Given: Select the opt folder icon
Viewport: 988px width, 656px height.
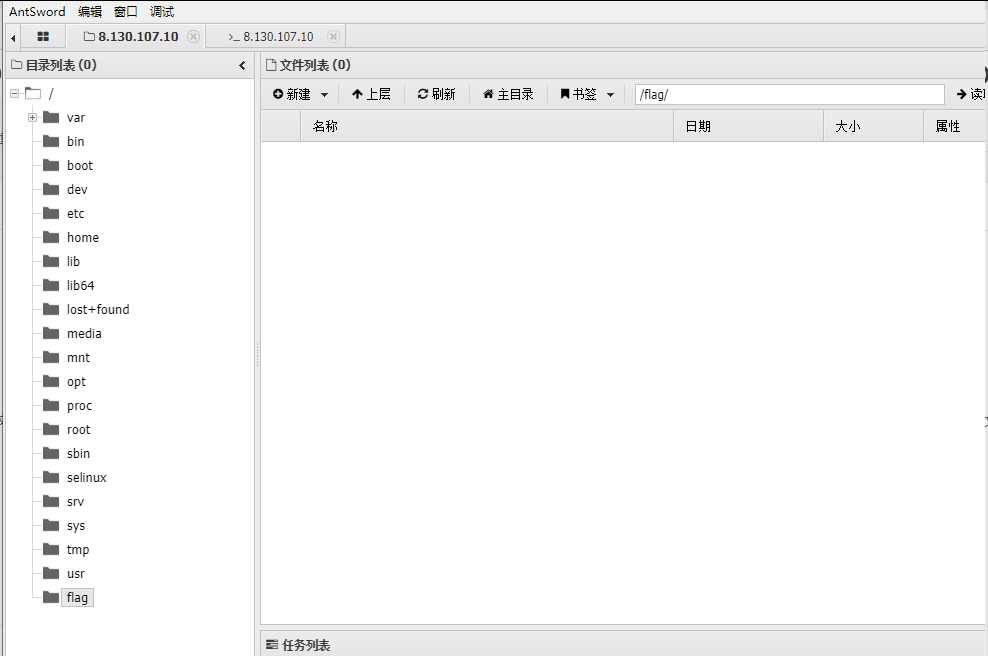Looking at the screenshot, I should (51, 381).
